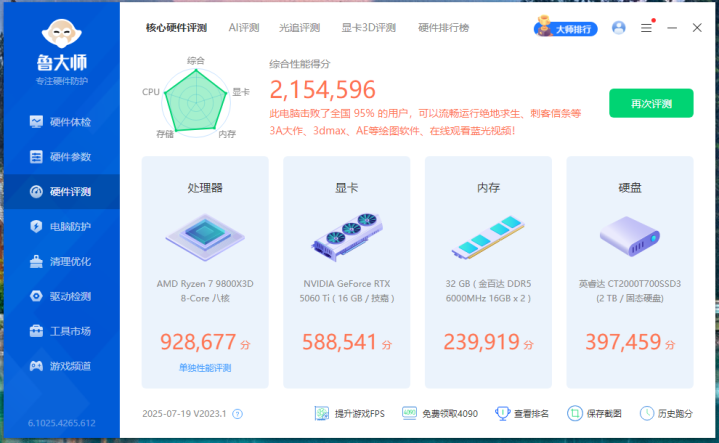Image resolution: width=719 pixels, height=443 pixels.
Task: Click 免费领取4090 link
Action: (440, 414)
